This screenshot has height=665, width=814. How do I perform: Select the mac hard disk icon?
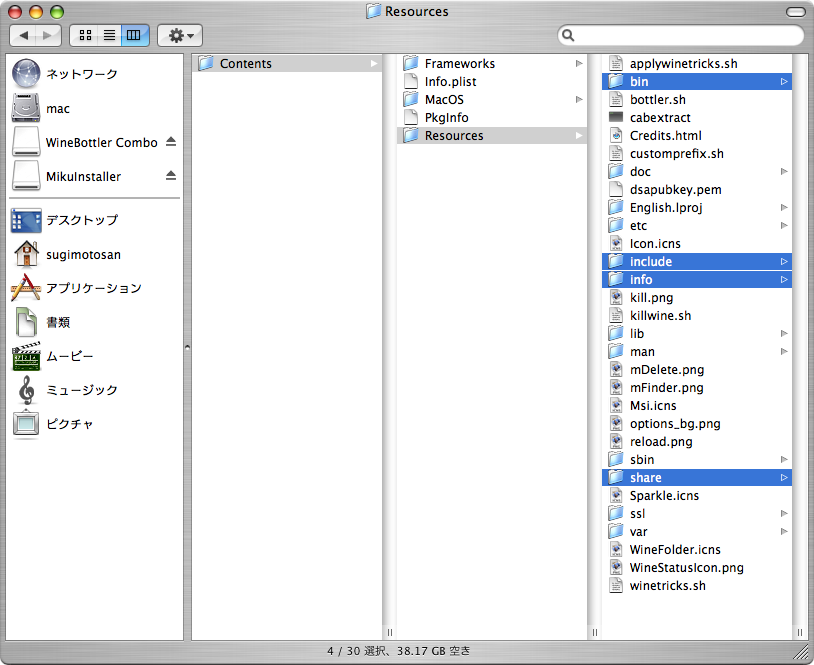tap(26, 108)
